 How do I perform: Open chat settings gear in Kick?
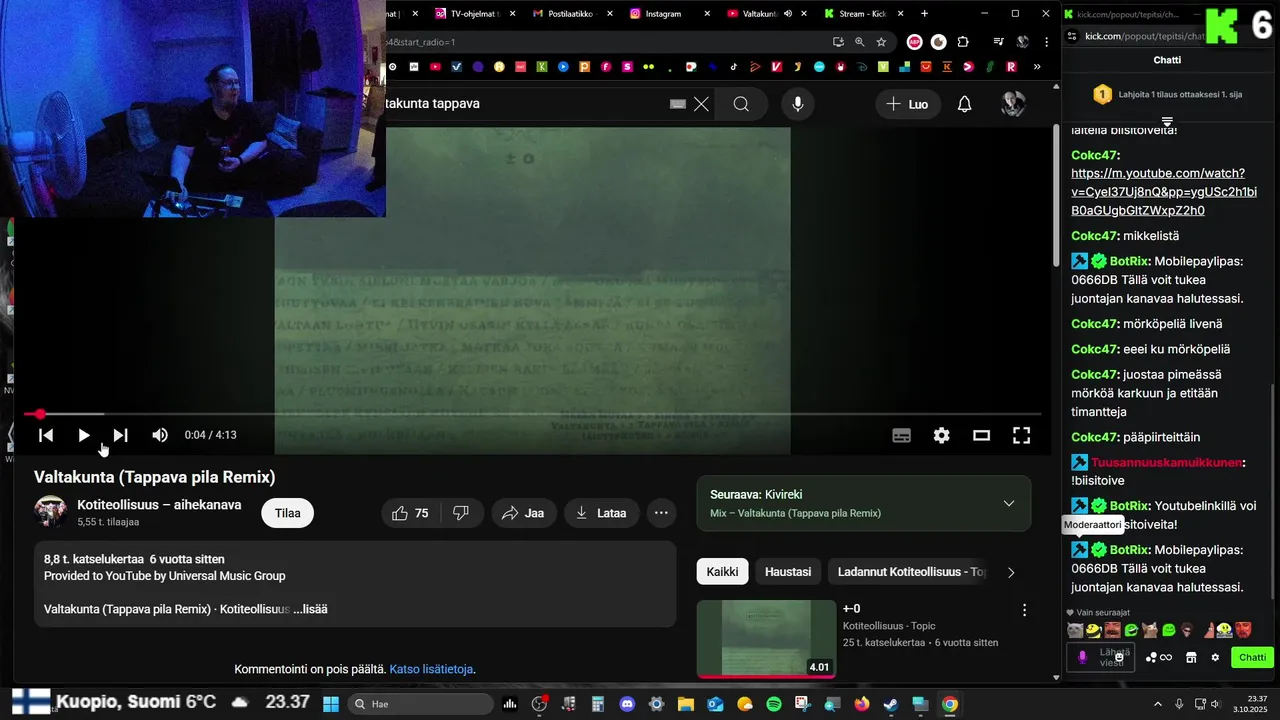point(1215,657)
